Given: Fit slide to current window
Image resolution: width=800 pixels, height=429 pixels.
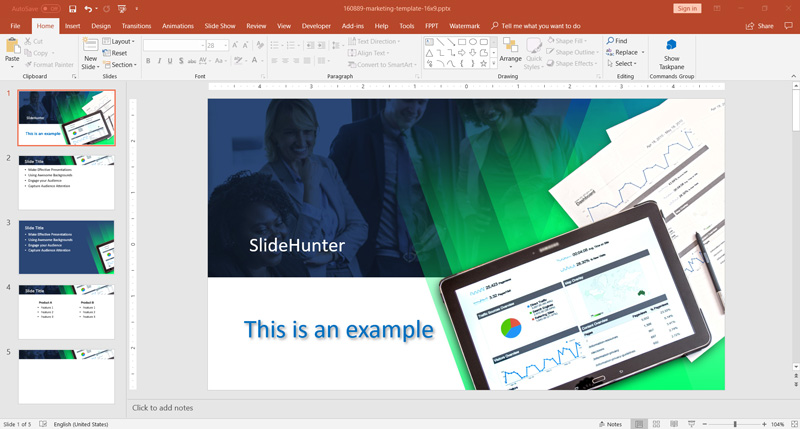Looking at the screenshot, I should coord(794,424).
